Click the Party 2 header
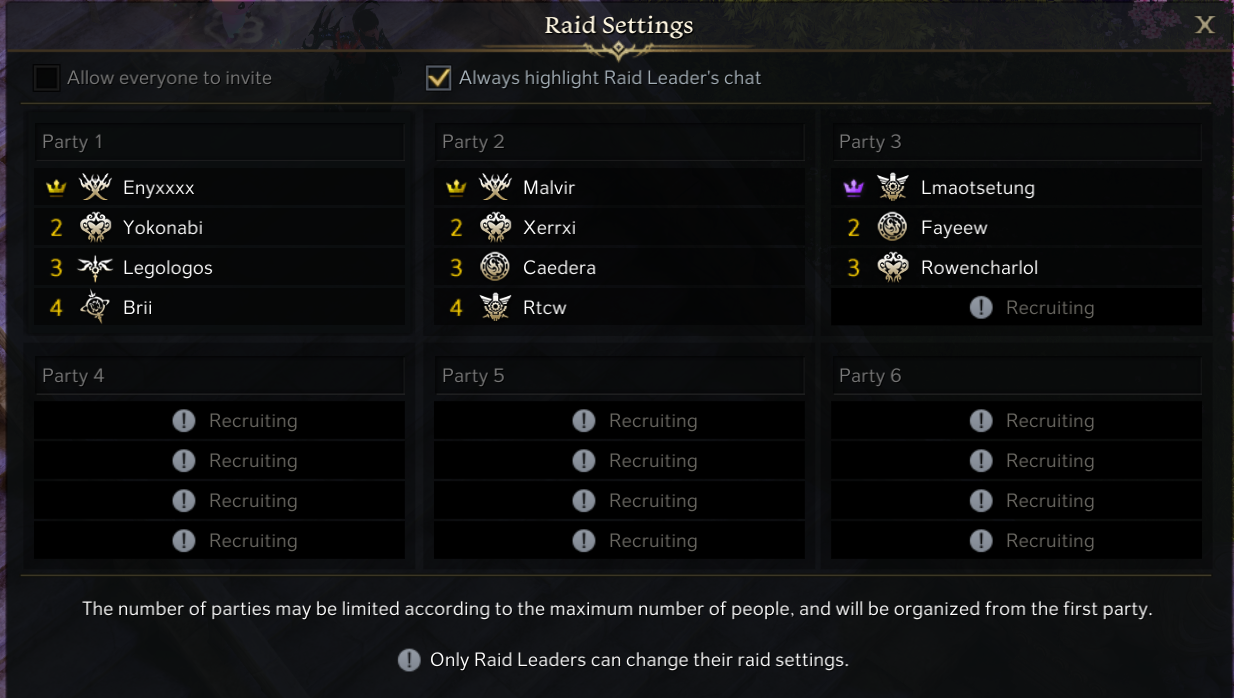This screenshot has width=1234, height=698. click(619, 142)
